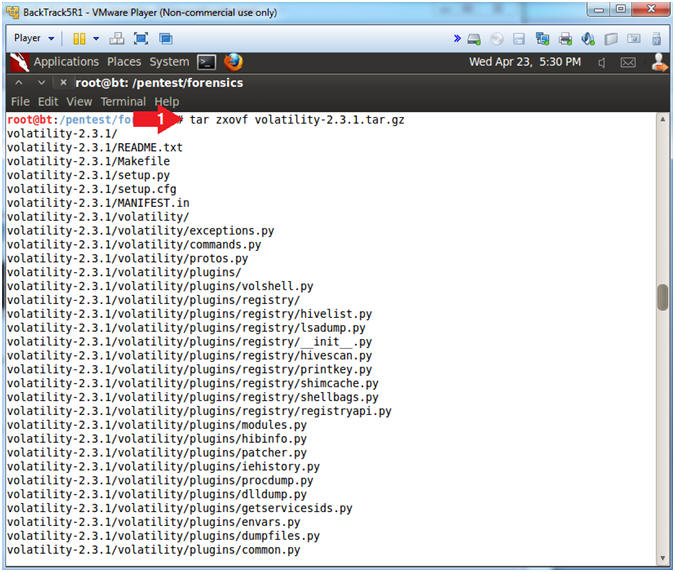
Task: Click the CD/DVD drive device icon
Action: (x=497, y=39)
